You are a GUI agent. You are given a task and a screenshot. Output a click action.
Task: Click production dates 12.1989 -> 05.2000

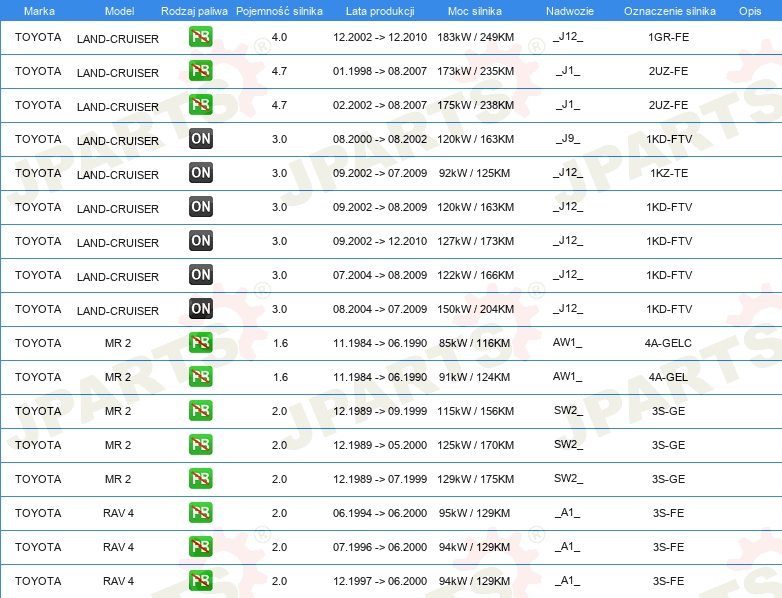(x=380, y=445)
